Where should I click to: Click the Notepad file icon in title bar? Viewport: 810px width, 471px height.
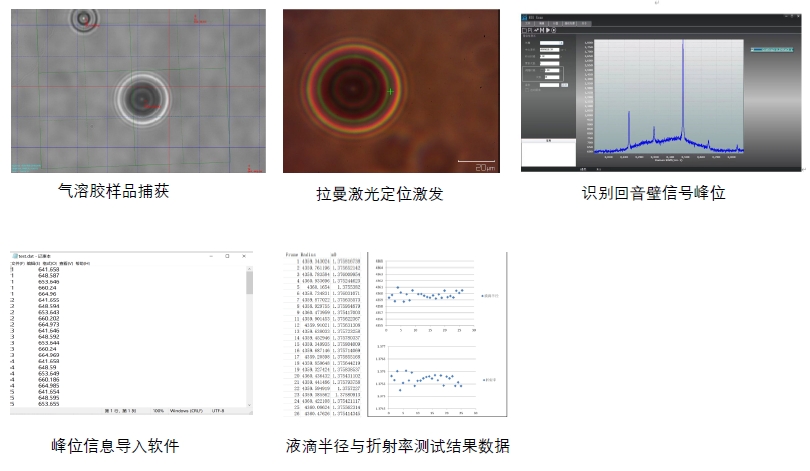[14, 257]
